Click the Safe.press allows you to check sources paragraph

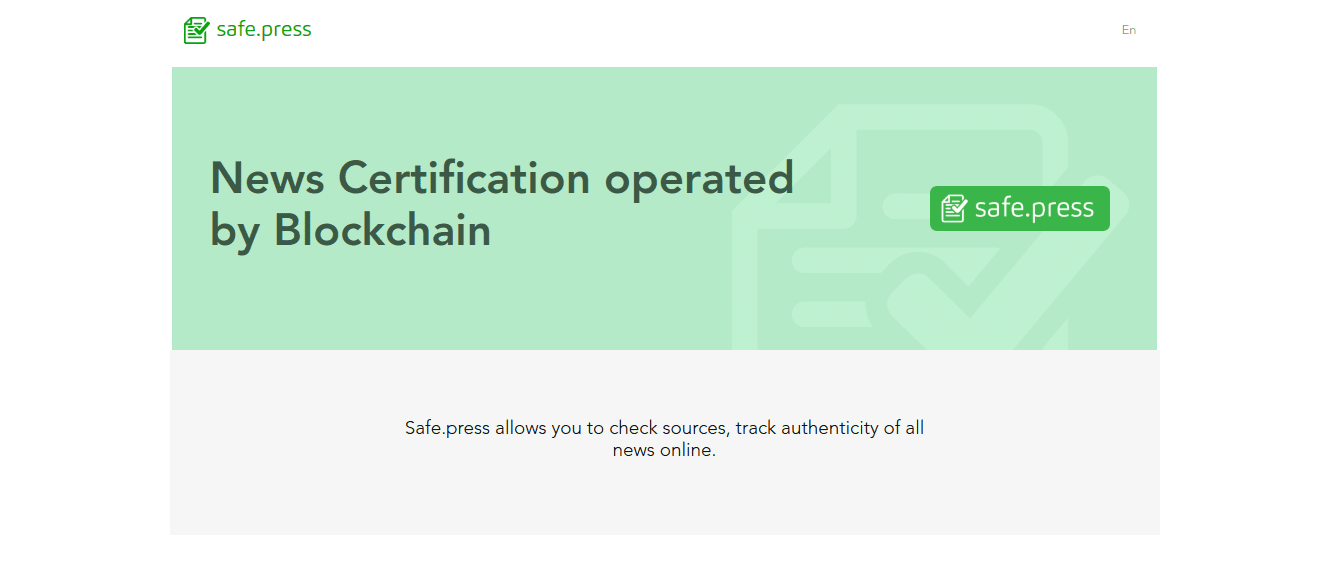[x=664, y=439]
